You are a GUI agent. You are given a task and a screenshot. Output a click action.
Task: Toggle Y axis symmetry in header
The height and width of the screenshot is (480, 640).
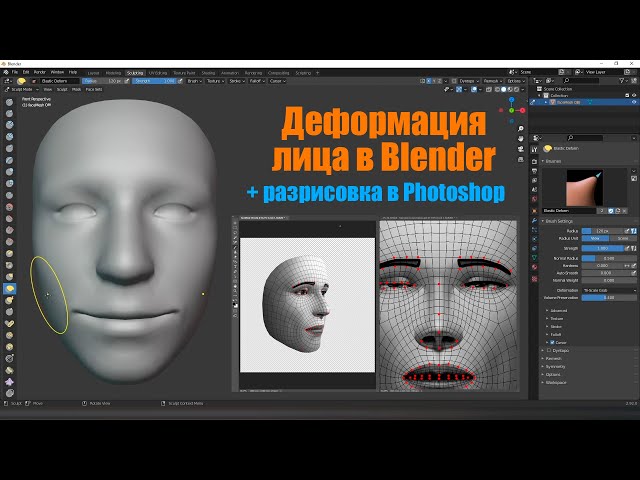[x=434, y=81]
